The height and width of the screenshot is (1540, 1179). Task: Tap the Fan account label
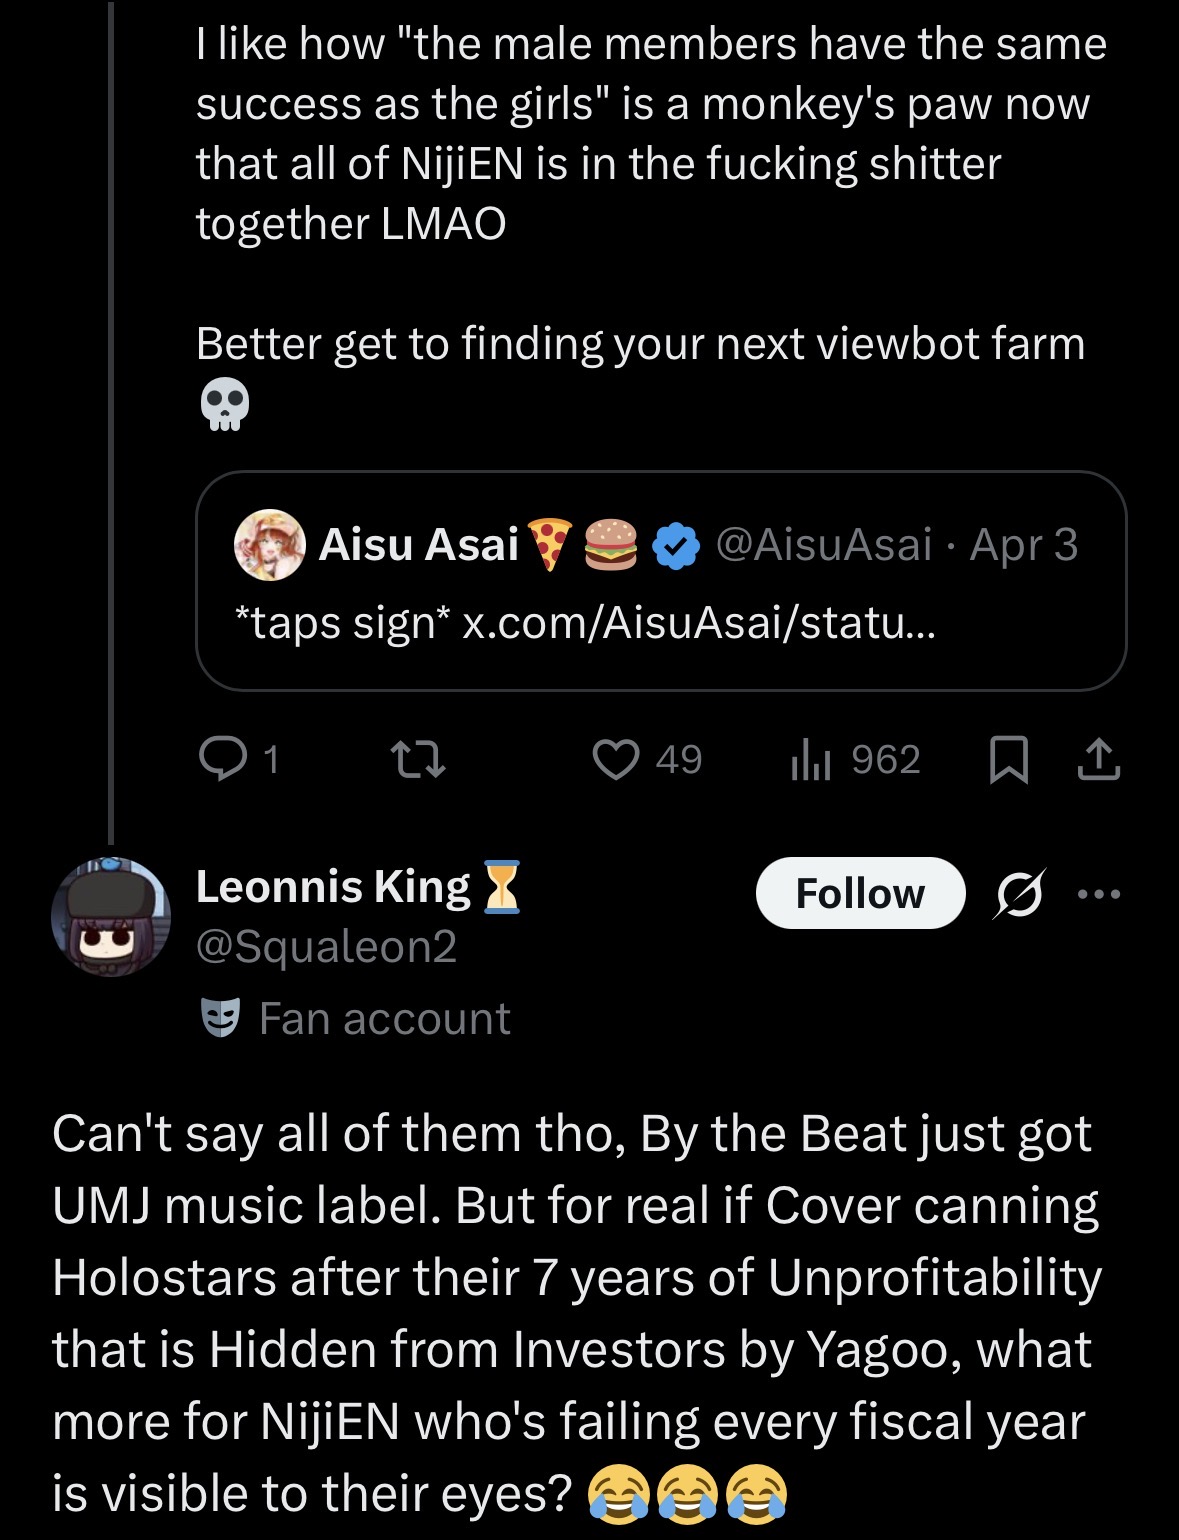[x=384, y=1019]
